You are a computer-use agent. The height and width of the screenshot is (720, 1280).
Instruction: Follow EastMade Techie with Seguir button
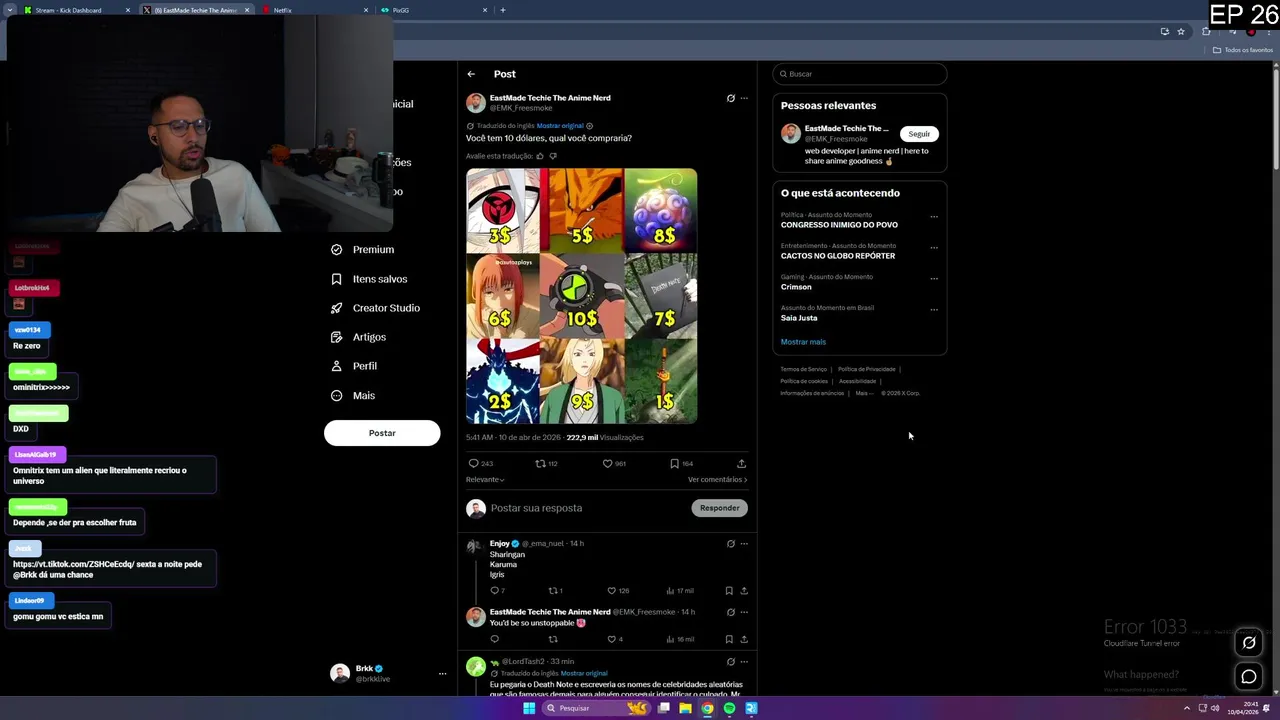919,134
